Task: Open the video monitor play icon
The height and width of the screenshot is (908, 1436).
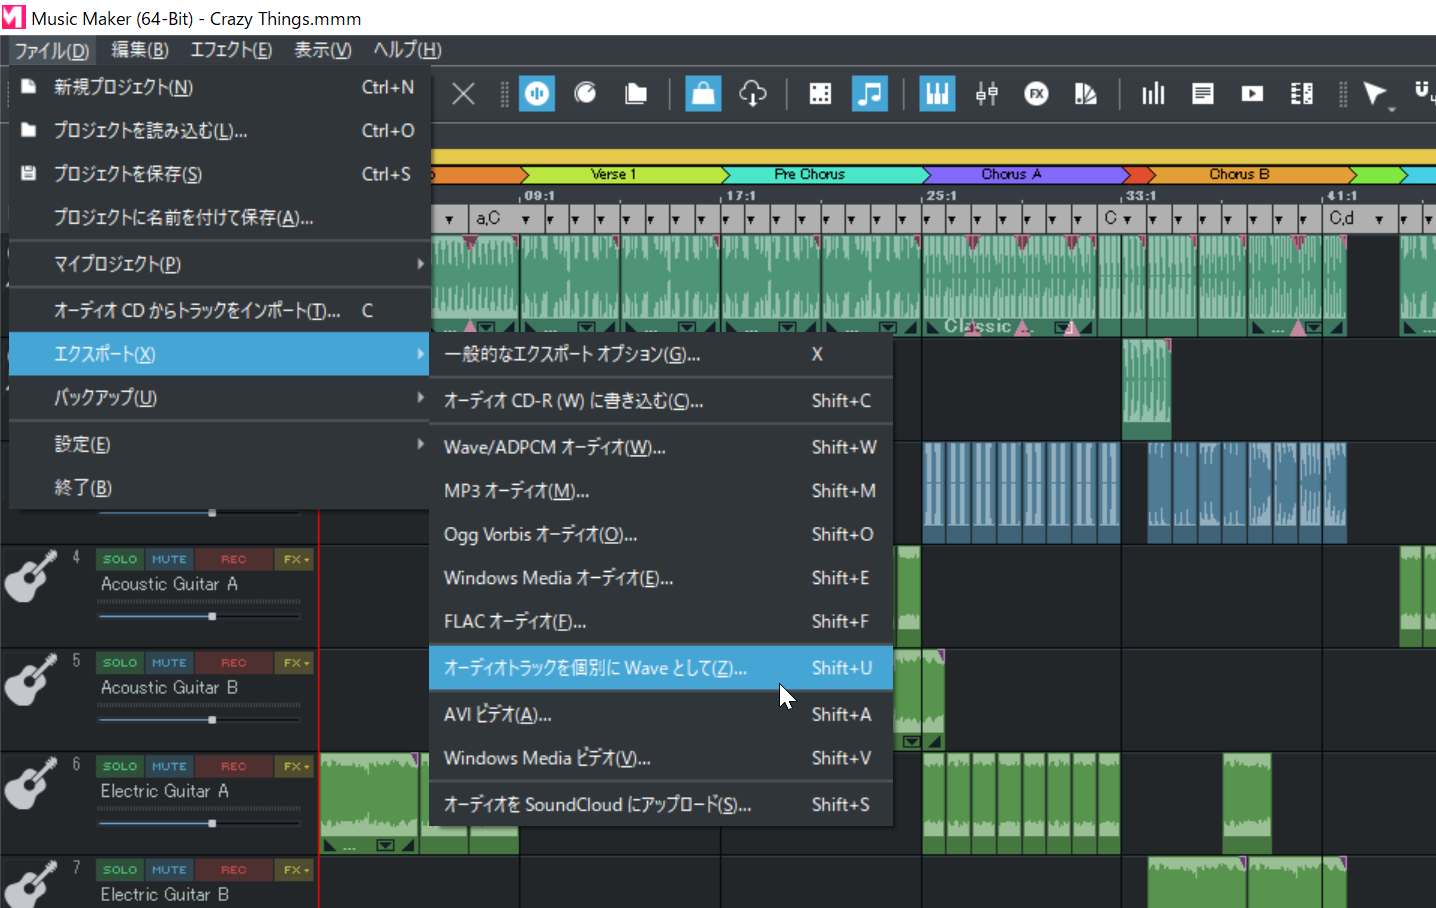Action: [x=1252, y=94]
